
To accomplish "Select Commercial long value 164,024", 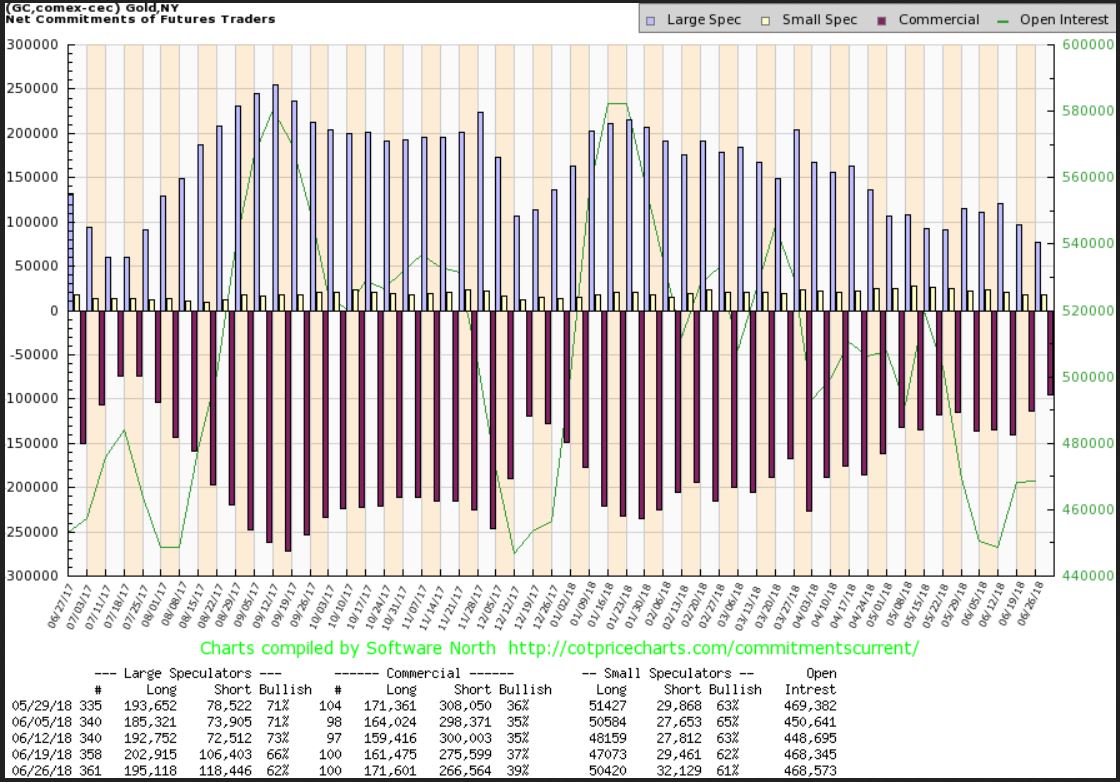I will tap(390, 722).
